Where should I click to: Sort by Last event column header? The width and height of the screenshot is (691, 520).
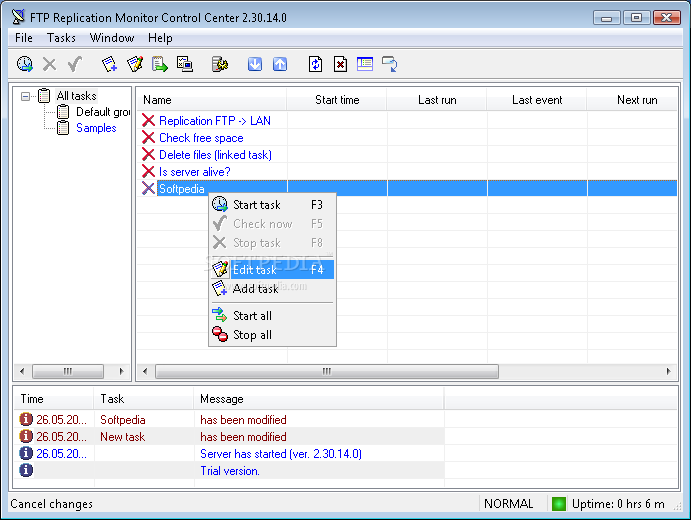[x=537, y=100]
